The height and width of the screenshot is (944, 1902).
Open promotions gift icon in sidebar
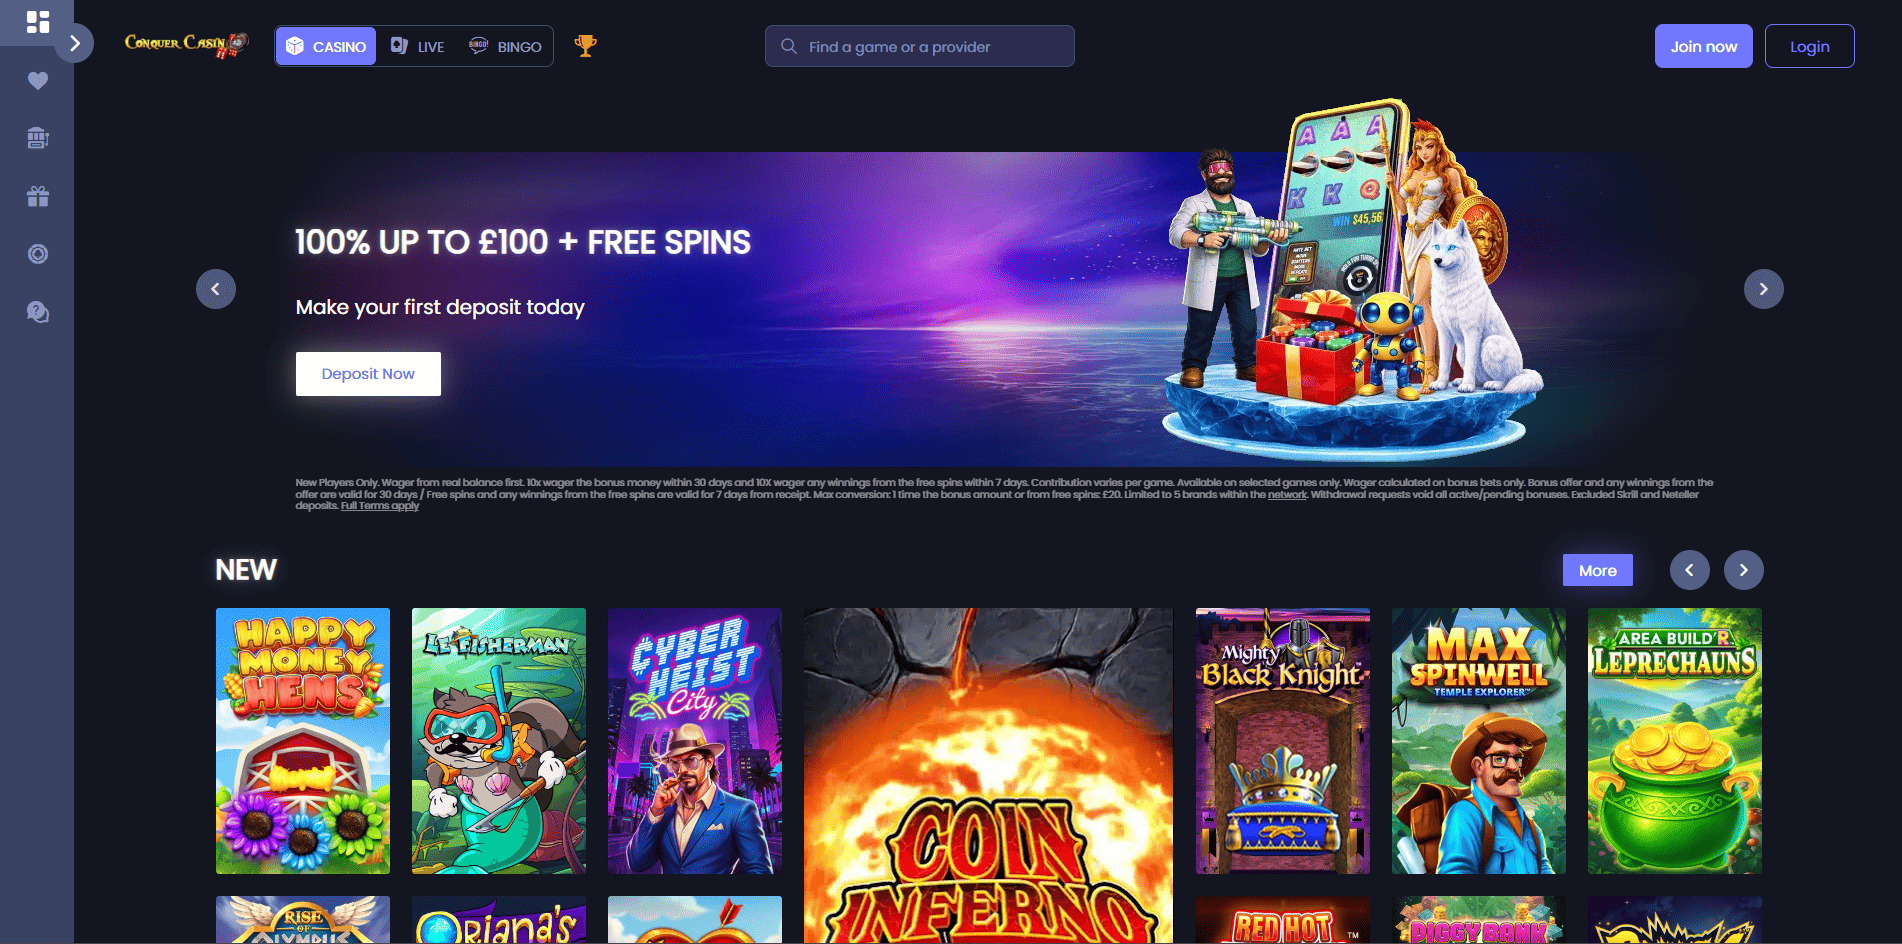[x=37, y=196]
